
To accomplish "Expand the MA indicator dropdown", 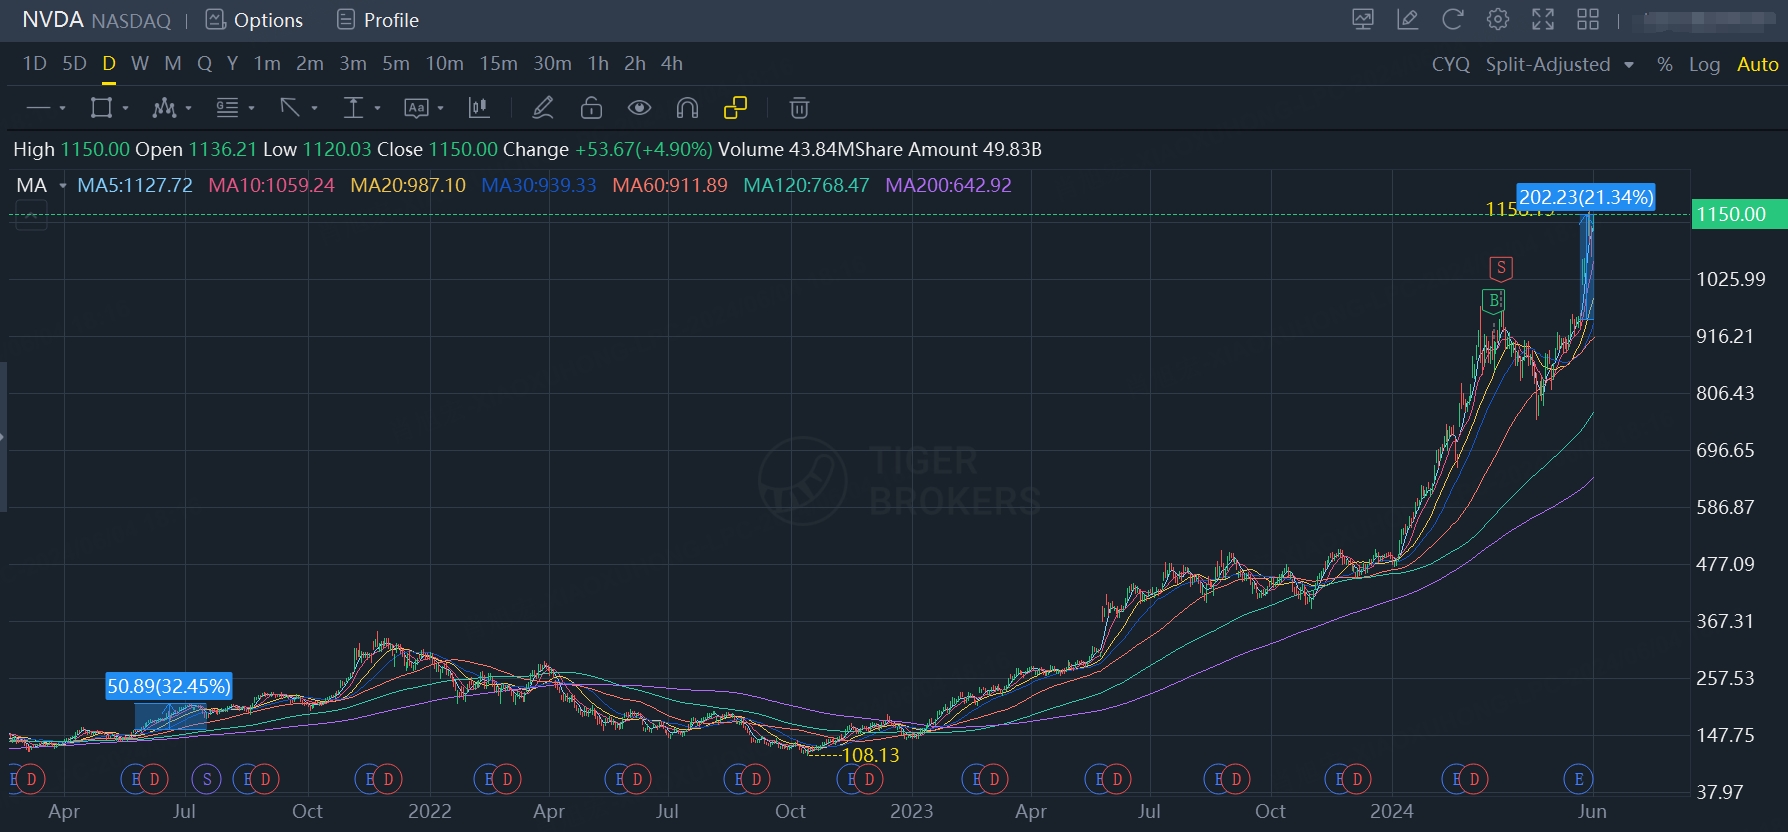I will point(63,185).
